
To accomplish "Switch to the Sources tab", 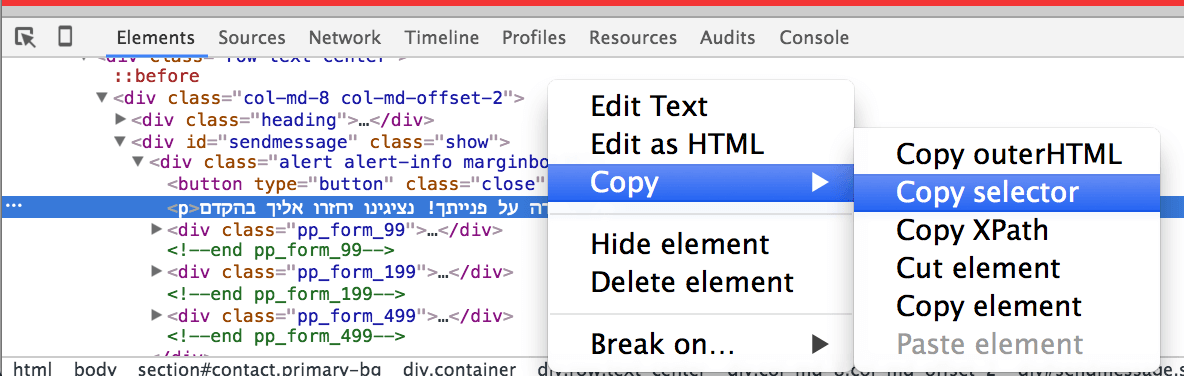I will tap(252, 38).
